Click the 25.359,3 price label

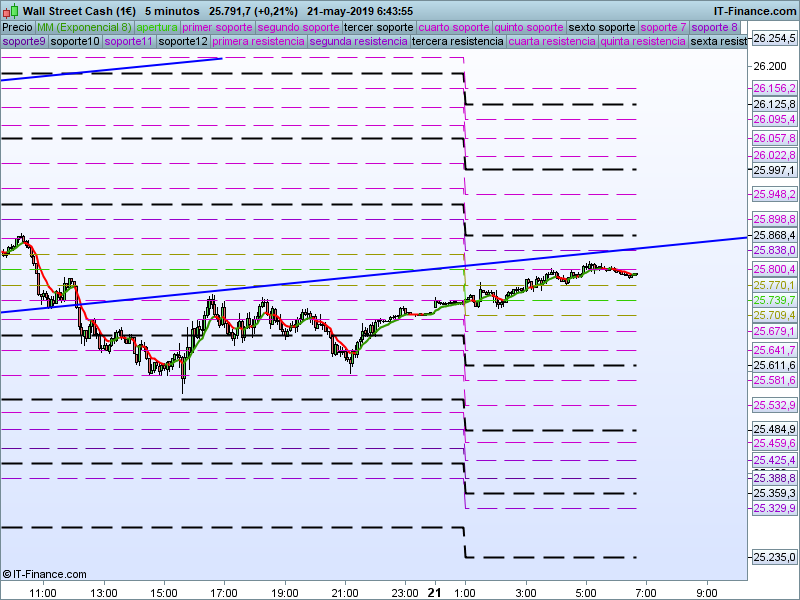774,493
